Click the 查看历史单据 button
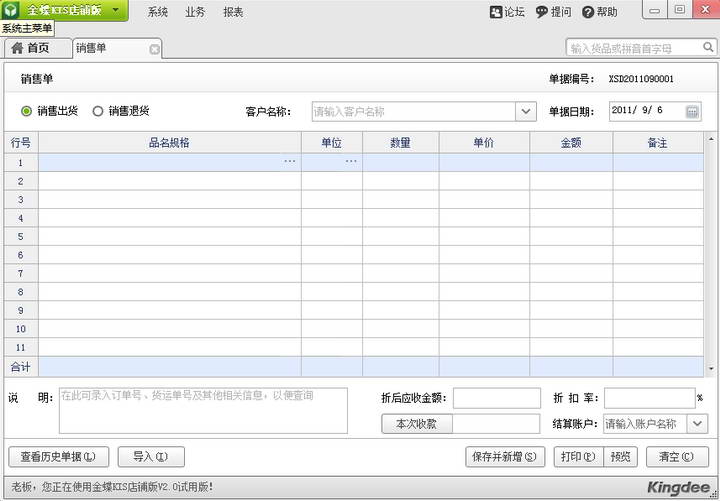720x501 pixels. [x=58, y=457]
